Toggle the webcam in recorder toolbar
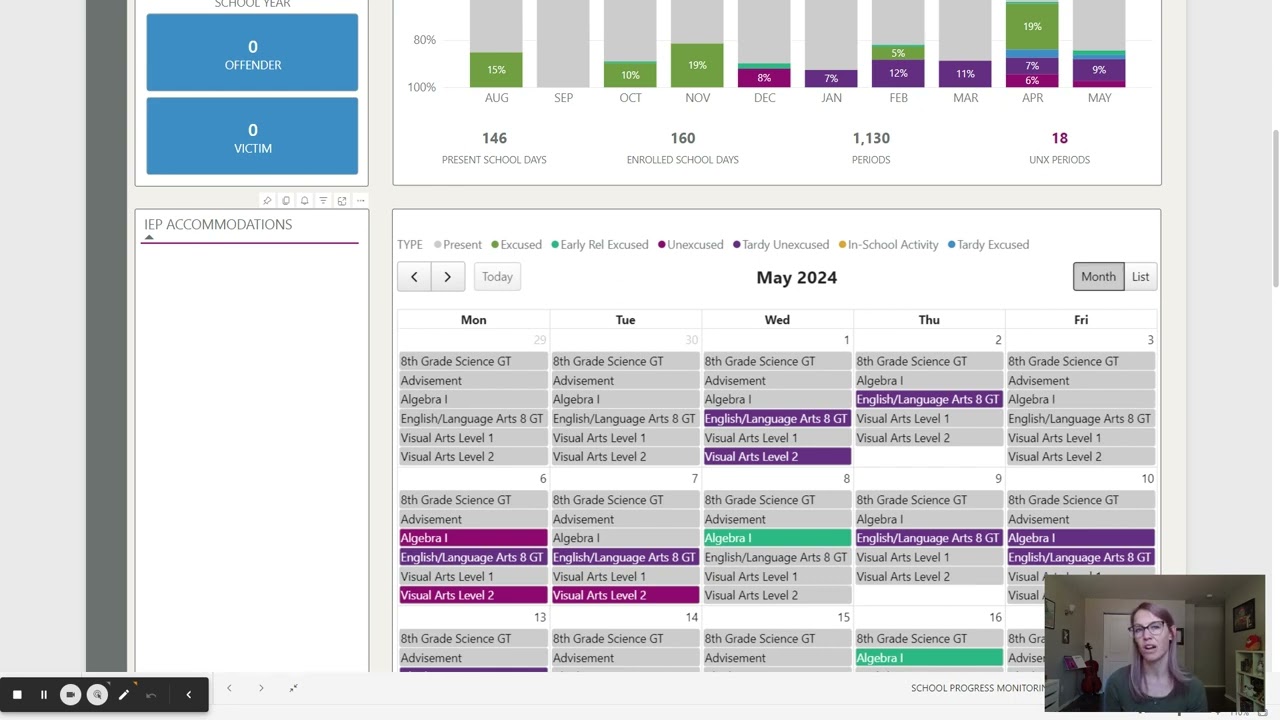1280x720 pixels. (x=70, y=694)
